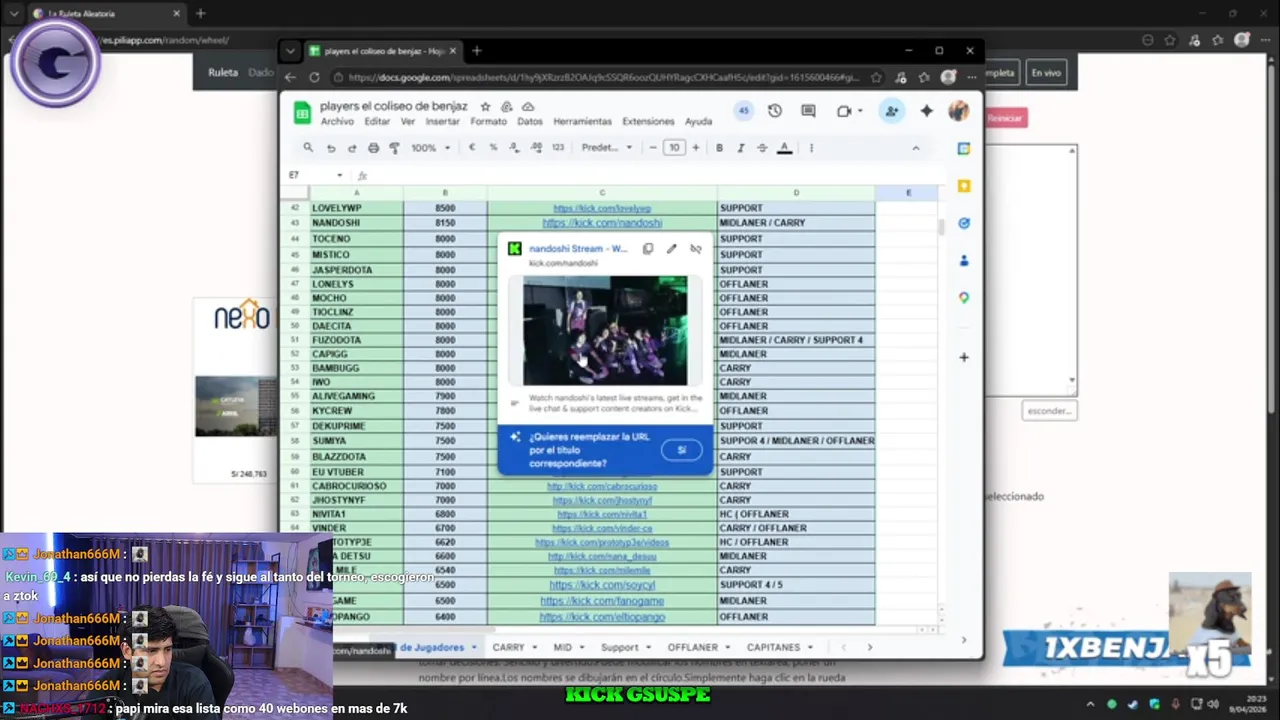The height and width of the screenshot is (720, 1280).
Task: Open the text color picker
Action: 785,148
